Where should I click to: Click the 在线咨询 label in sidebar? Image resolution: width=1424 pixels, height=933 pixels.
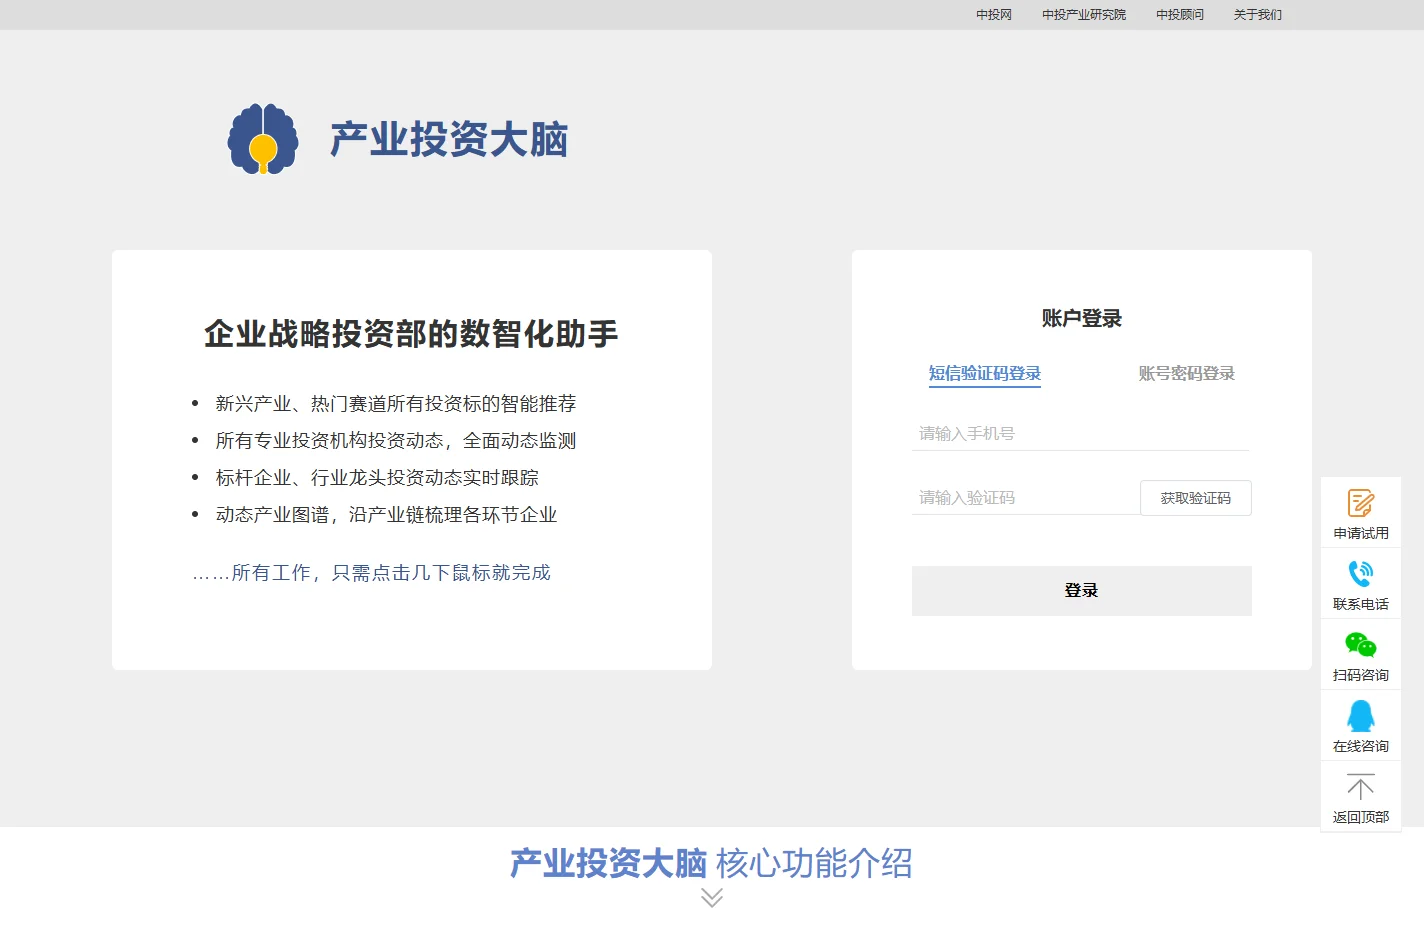pos(1361,746)
